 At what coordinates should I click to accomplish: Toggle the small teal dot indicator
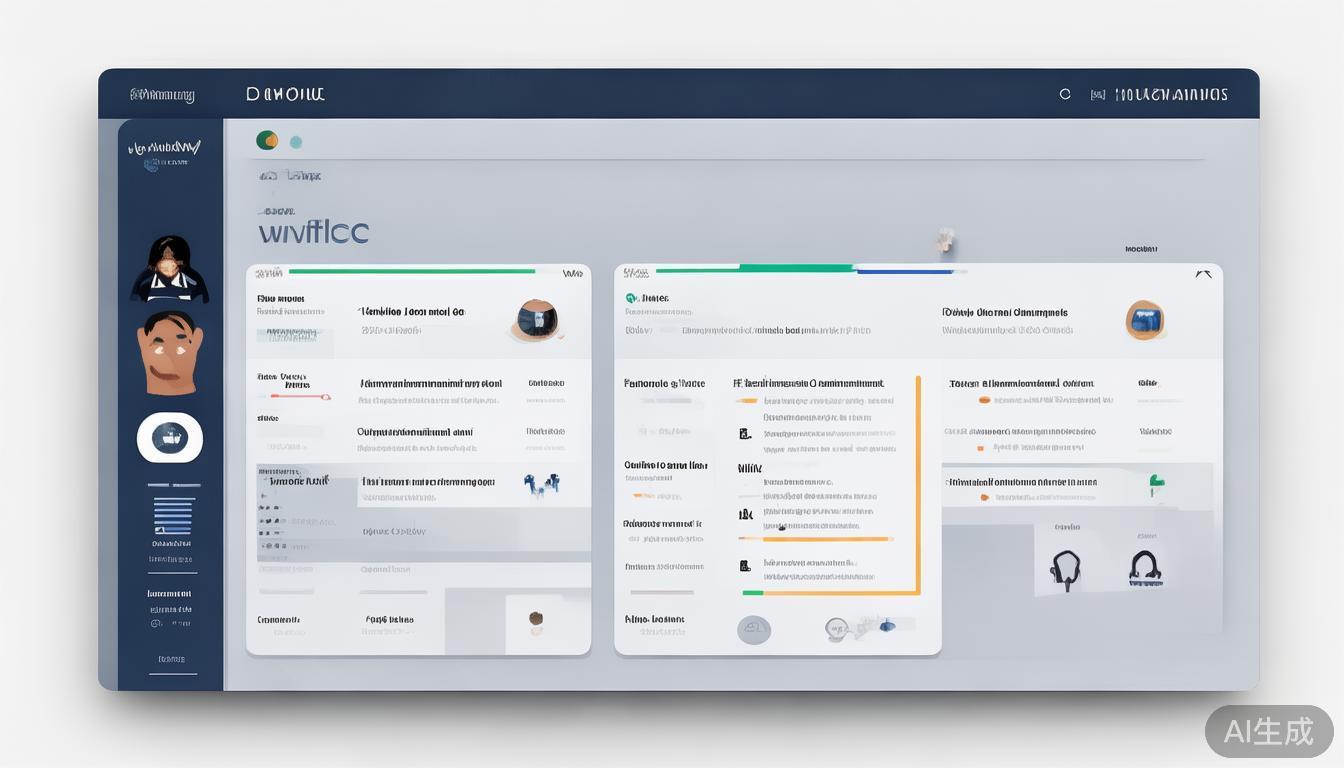(296, 142)
